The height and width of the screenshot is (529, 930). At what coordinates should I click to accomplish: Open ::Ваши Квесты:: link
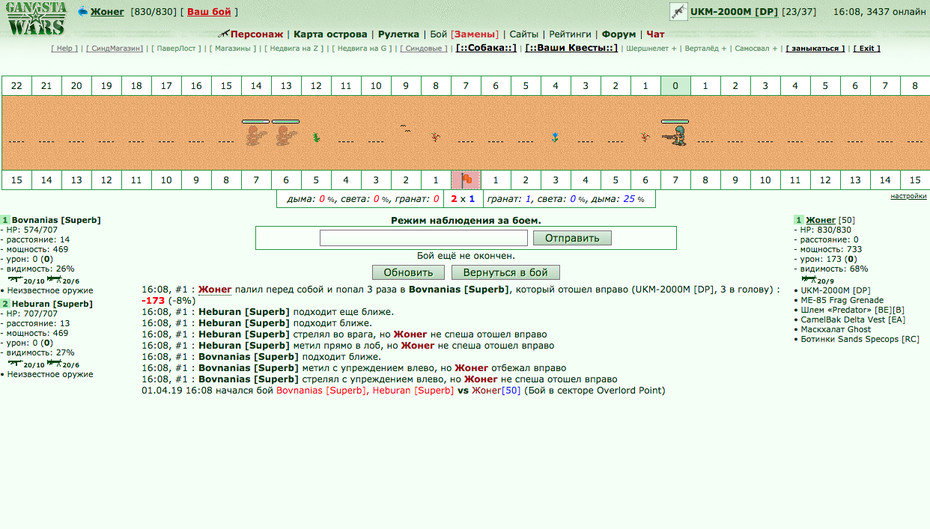pos(571,48)
